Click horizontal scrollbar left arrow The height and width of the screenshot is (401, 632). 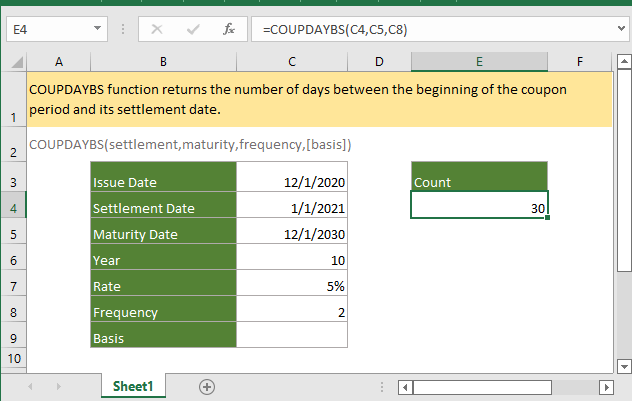[x=405, y=386]
